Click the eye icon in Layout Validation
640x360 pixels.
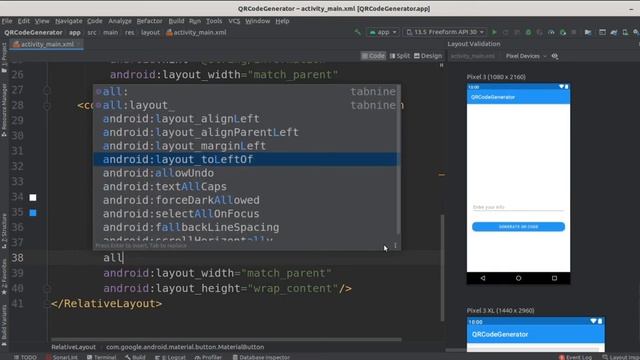pos(555,56)
